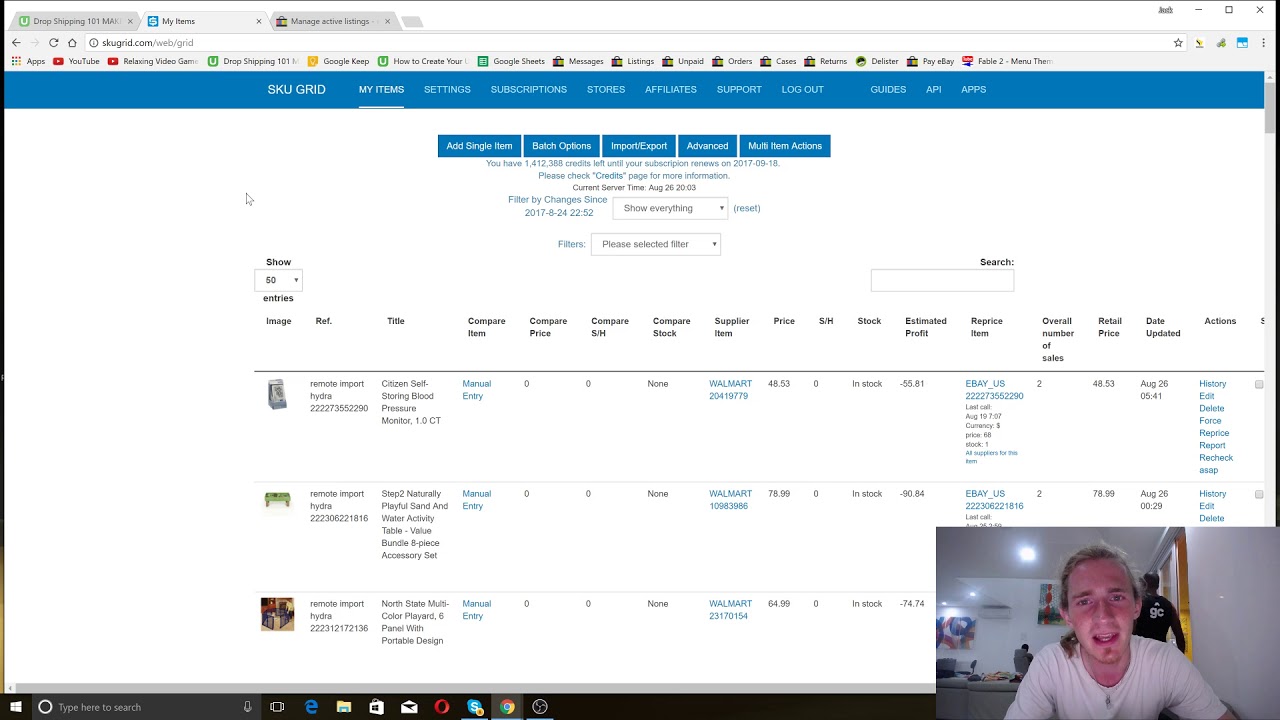Viewport: 1280px width, 720px height.
Task: Open the Relaxing Video Game bookmark
Action: point(153,61)
